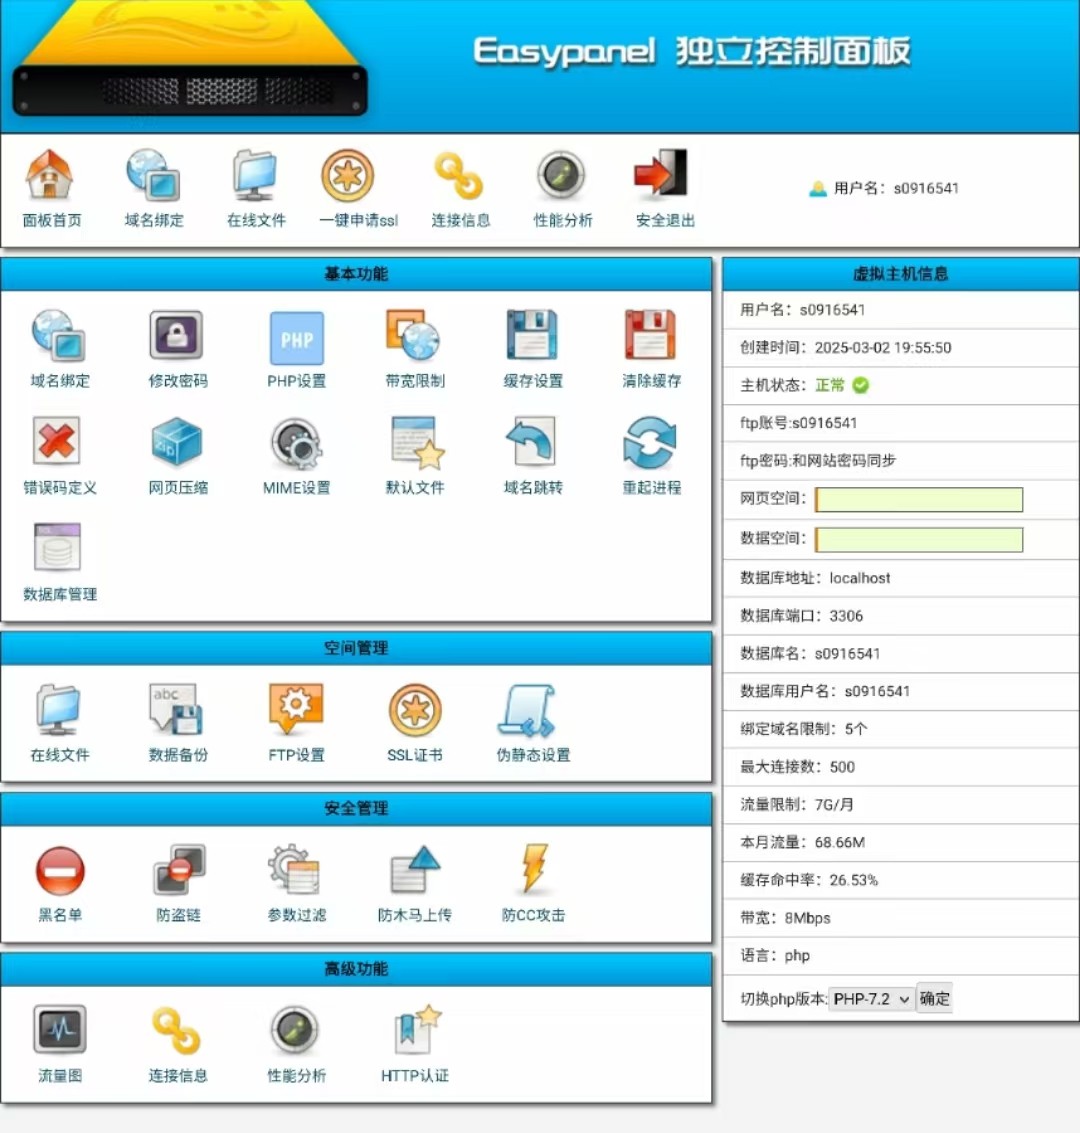1080x1133 pixels.
Task: Click the 主机状态 正常 status row
Action: point(901,385)
